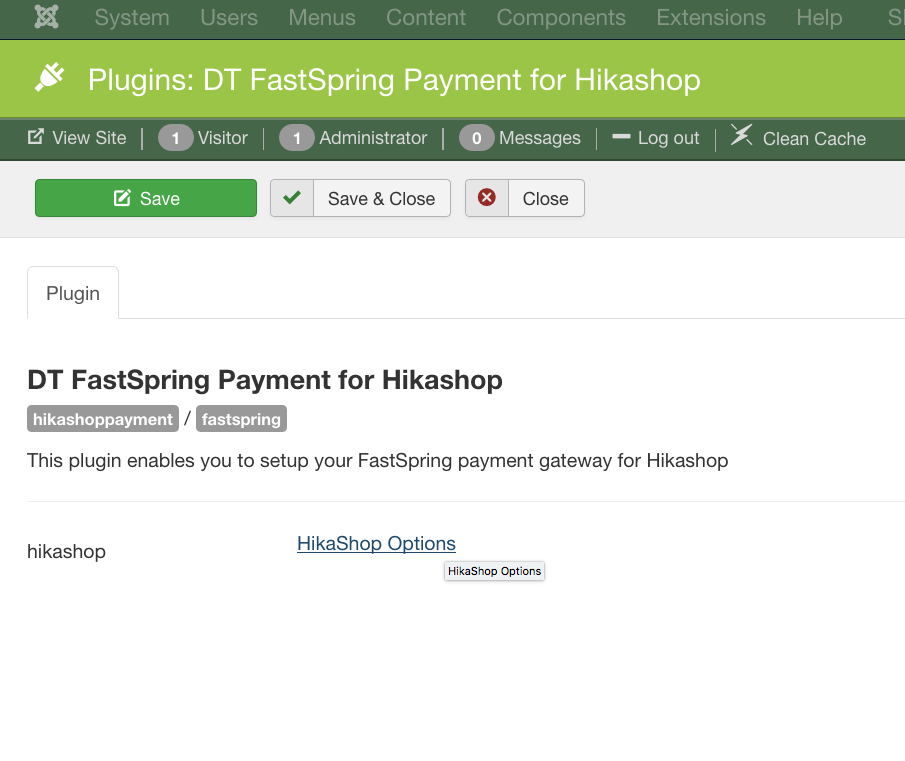The height and width of the screenshot is (761, 905).
Task: Click the plugin description sentence
Action: click(x=377, y=461)
